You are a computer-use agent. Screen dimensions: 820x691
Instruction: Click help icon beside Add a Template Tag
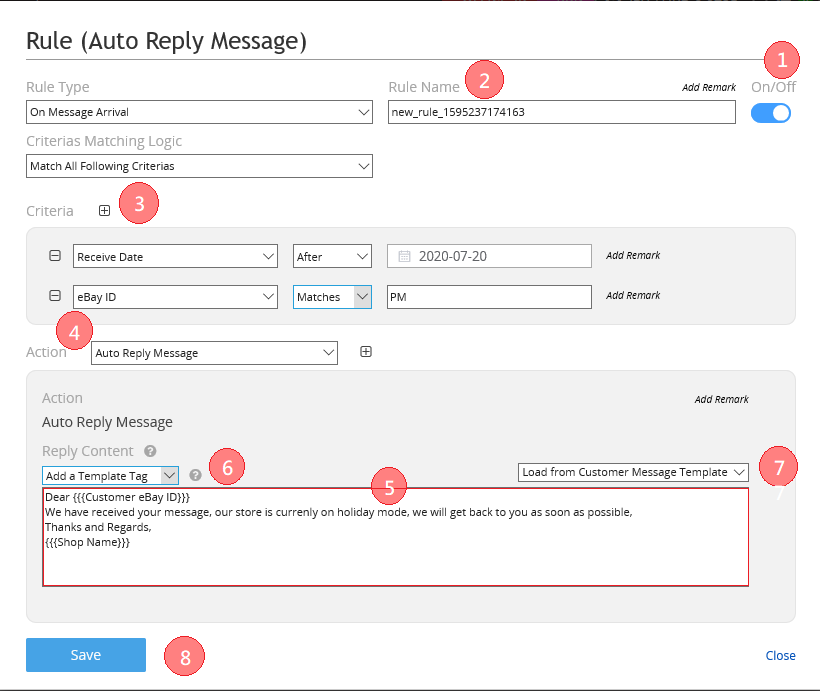coord(195,475)
